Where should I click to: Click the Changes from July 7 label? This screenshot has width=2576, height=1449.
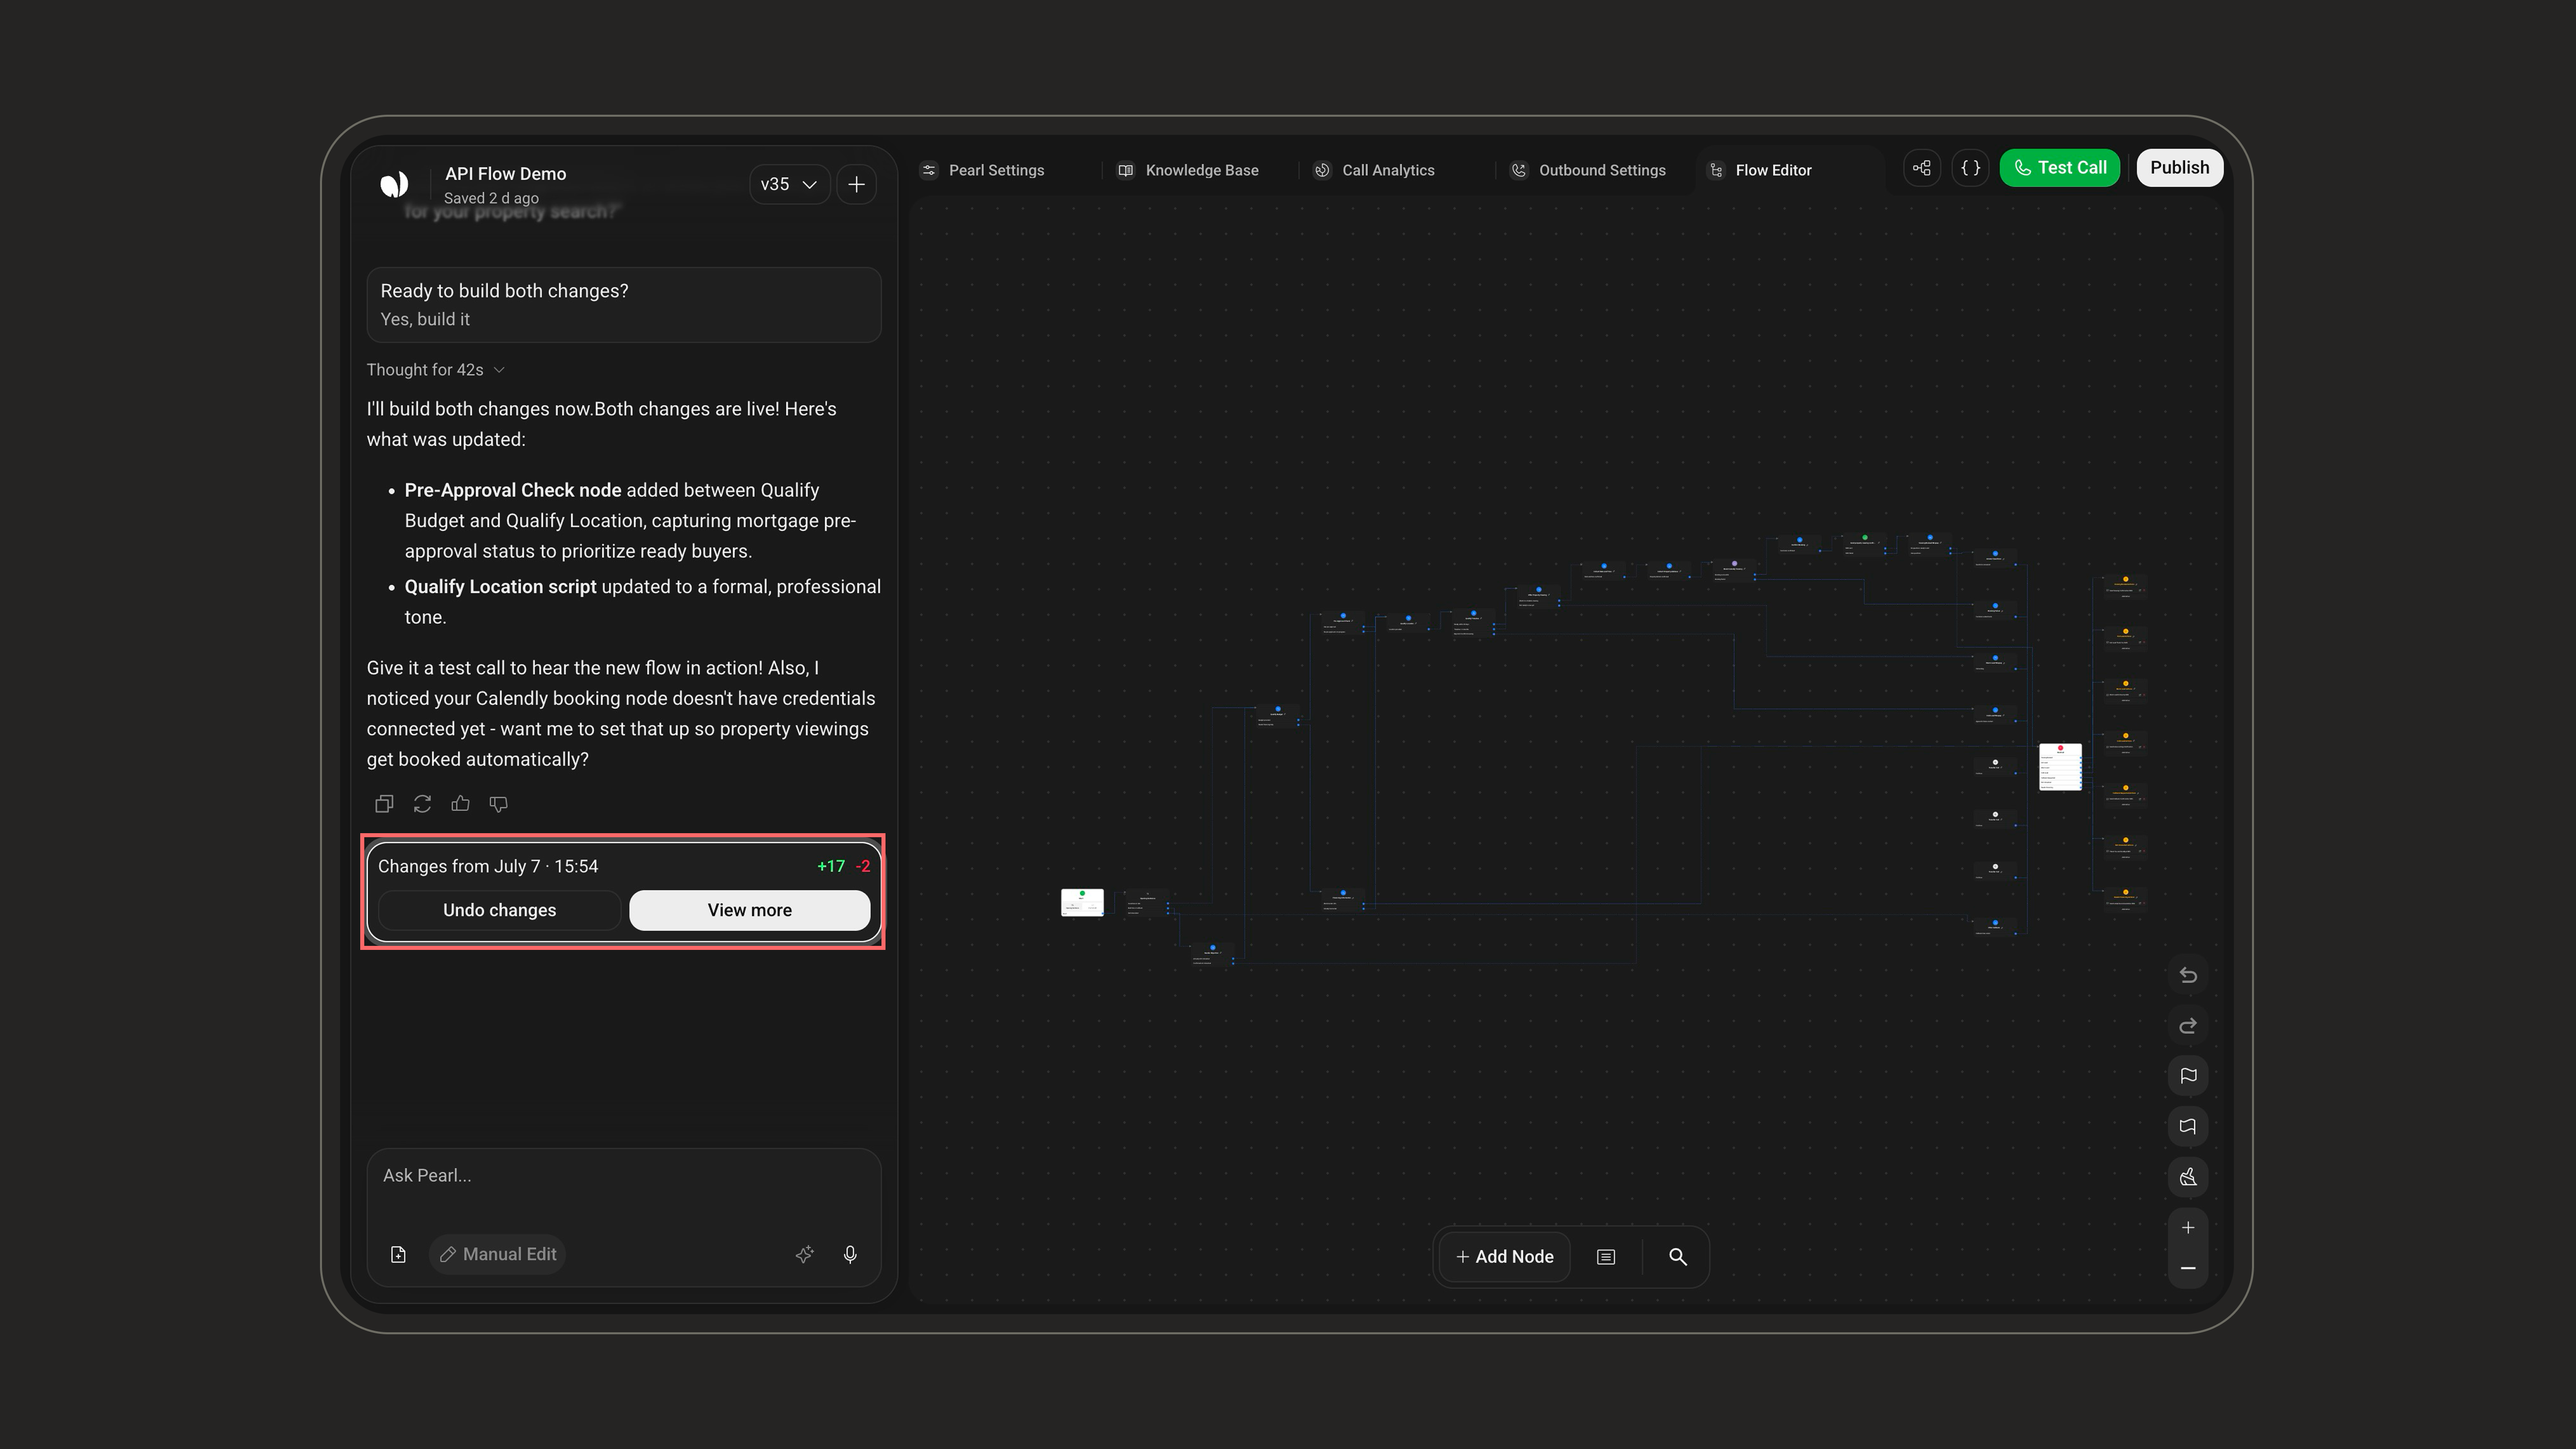(488, 867)
